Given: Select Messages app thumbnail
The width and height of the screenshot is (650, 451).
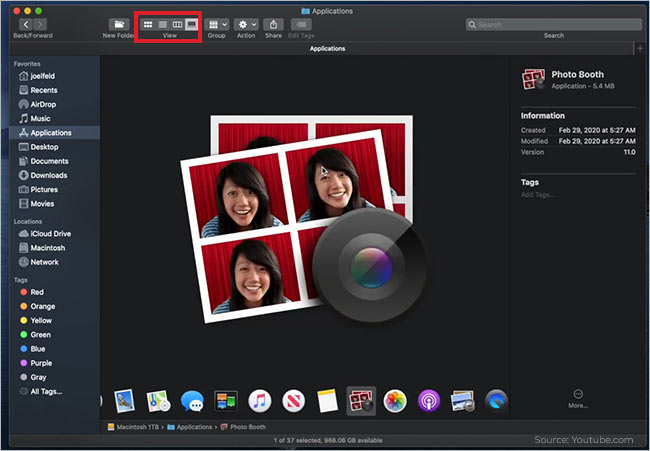Looking at the screenshot, I should pos(192,401).
